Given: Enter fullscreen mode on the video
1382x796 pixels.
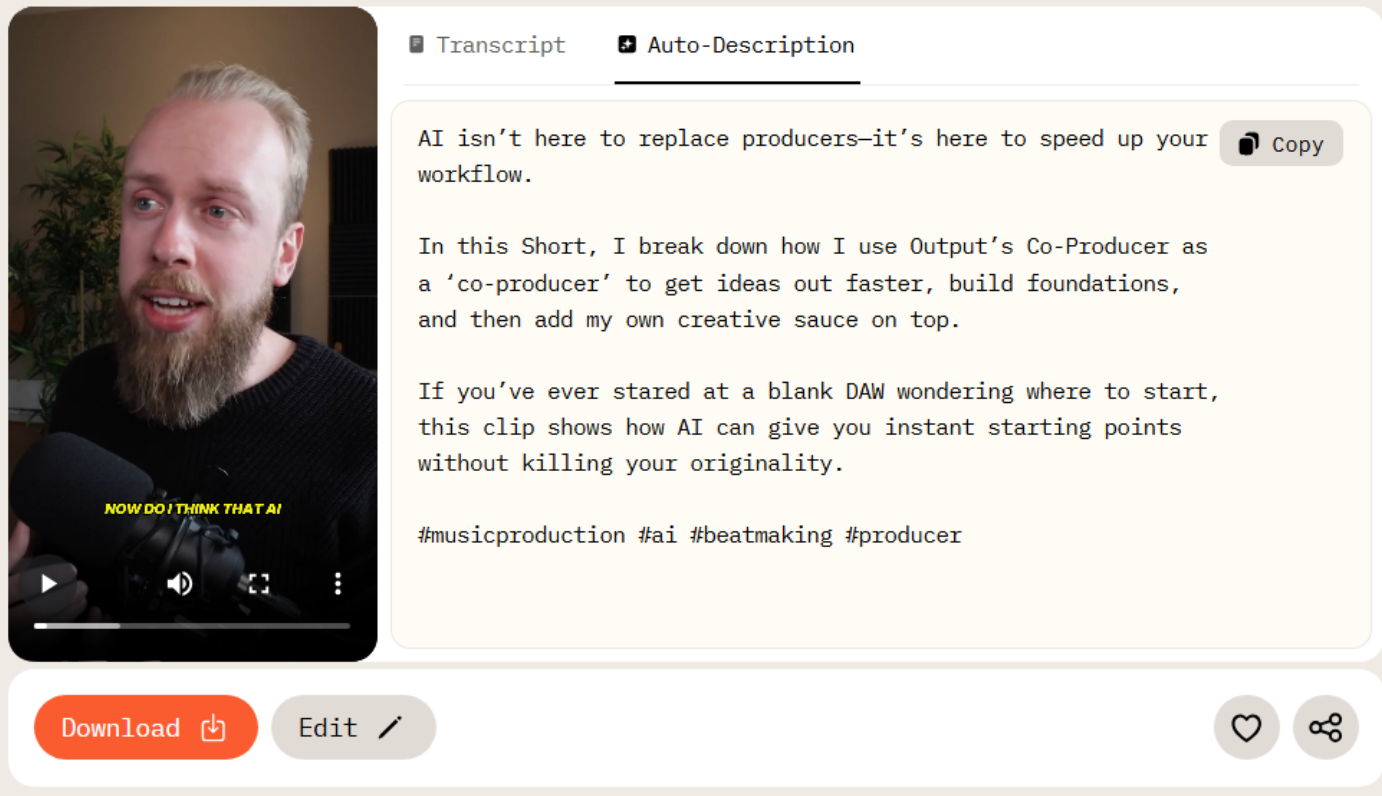Looking at the screenshot, I should 259,584.
